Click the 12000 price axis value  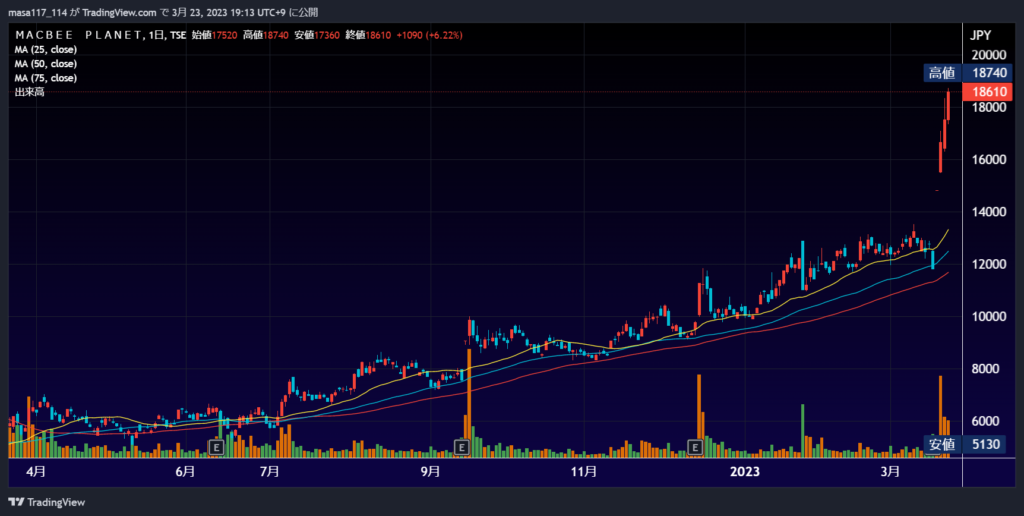point(989,264)
